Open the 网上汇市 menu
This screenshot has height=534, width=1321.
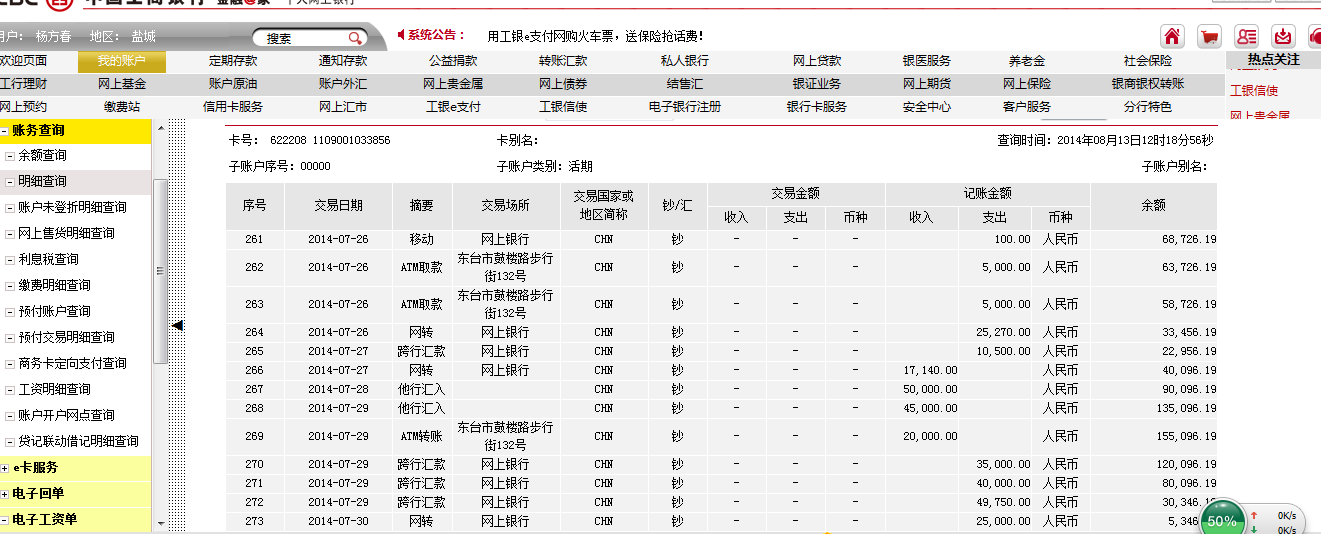click(x=343, y=107)
